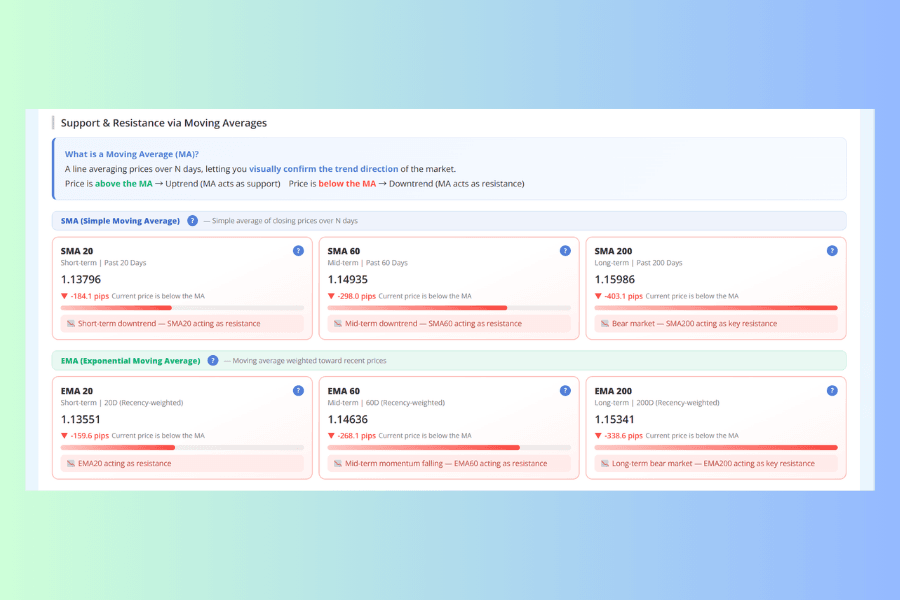Screen dimensions: 900x600
Task: Click the "What is a Moving Average (MA)?" heading
Action: (131, 154)
